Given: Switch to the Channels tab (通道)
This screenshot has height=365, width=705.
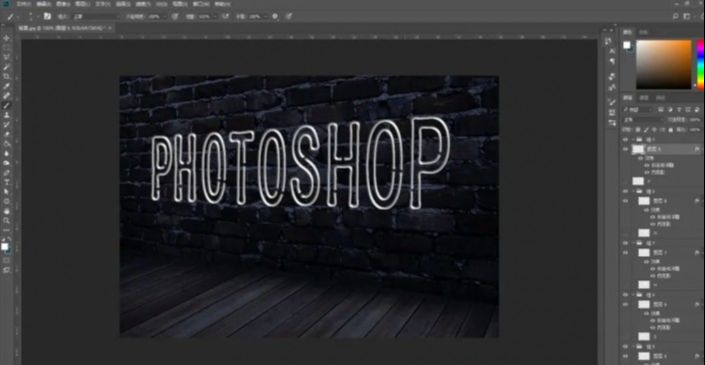Looking at the screenshot, I should coord(644,98).
